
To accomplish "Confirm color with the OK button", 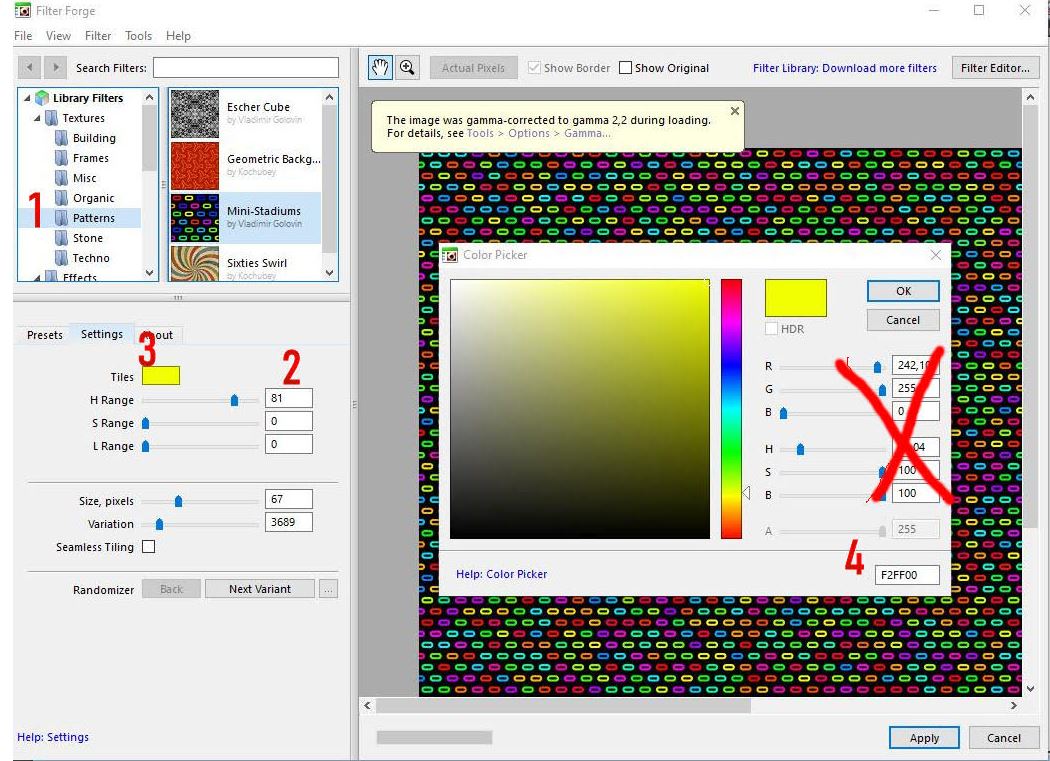I will click(x=903, y=291).
